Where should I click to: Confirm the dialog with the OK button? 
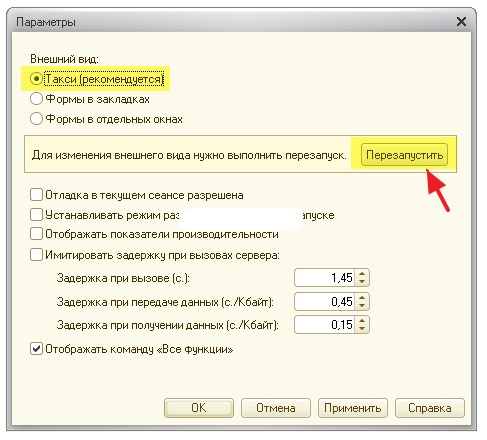(199, 408)
